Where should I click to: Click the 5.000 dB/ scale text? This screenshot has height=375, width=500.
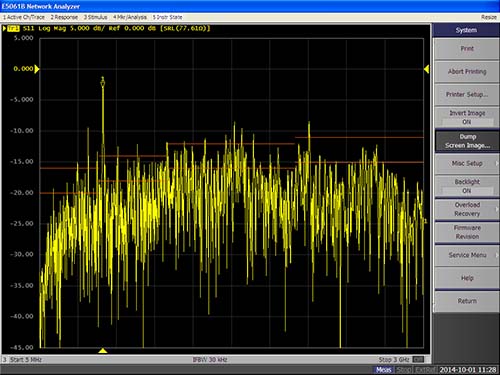pyautogui.click(x=88, y=28)
